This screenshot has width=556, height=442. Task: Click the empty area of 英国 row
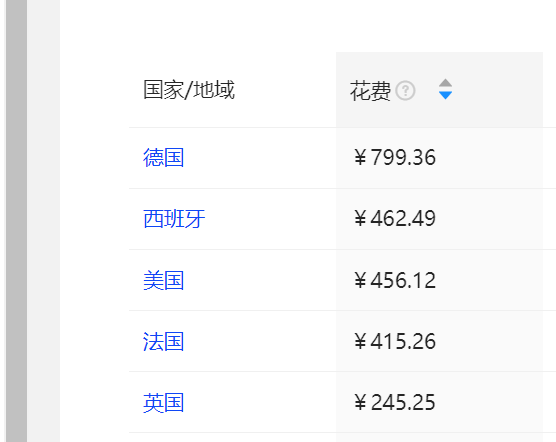point(261,402)
